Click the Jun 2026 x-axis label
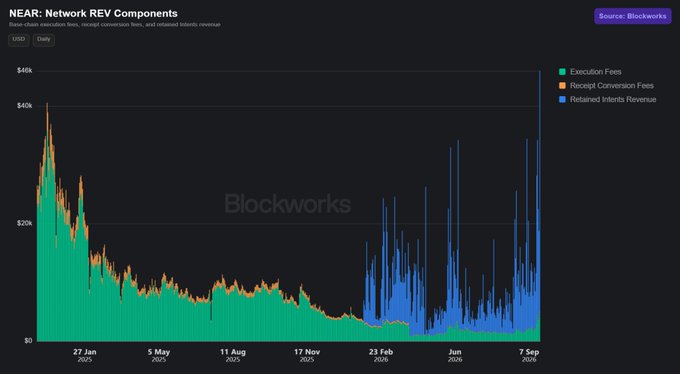 (x=455, y=355)
